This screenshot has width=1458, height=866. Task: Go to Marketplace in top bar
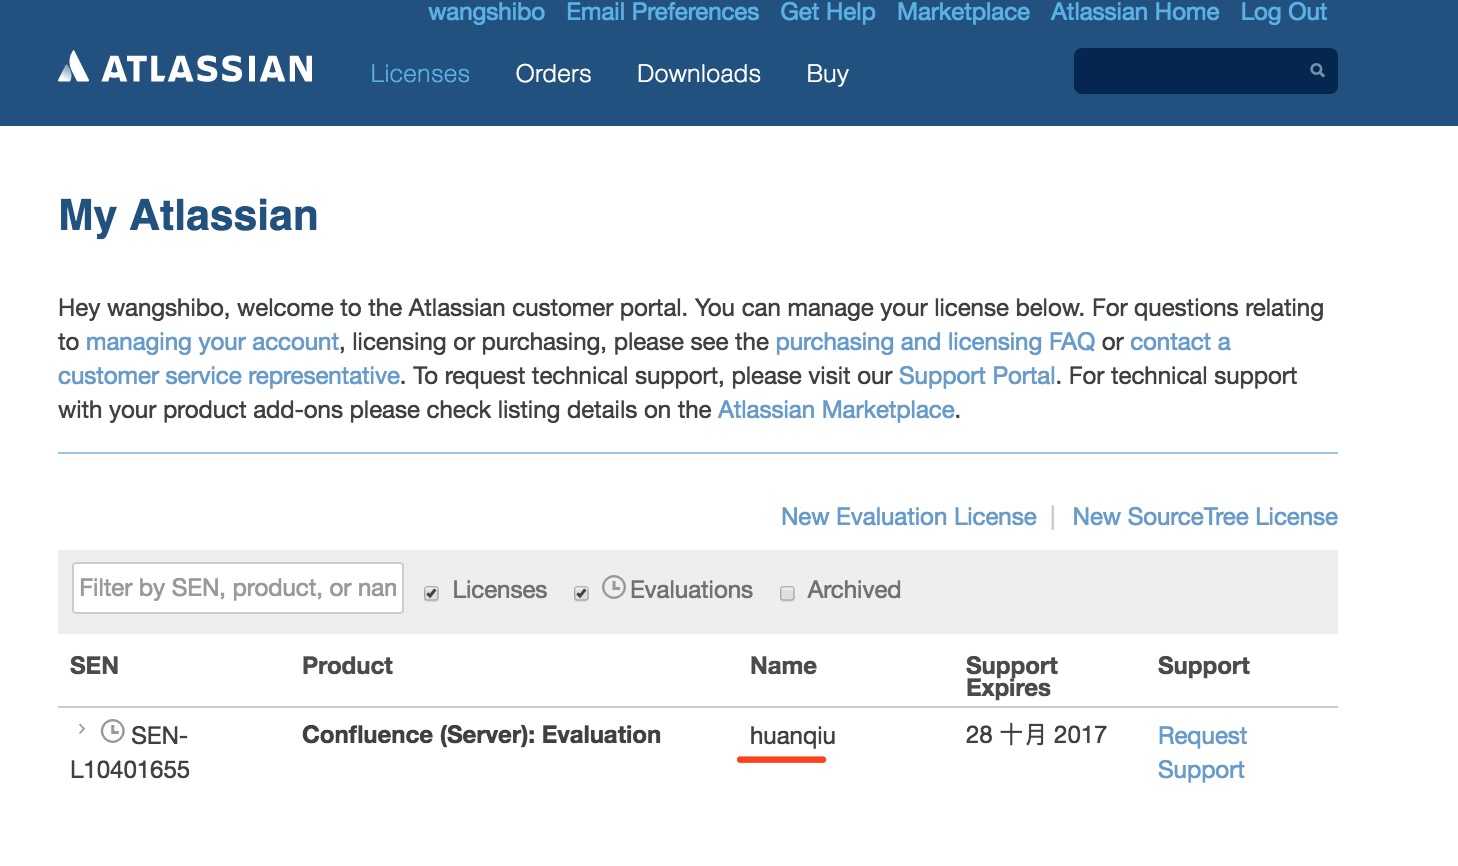(963, 12)
